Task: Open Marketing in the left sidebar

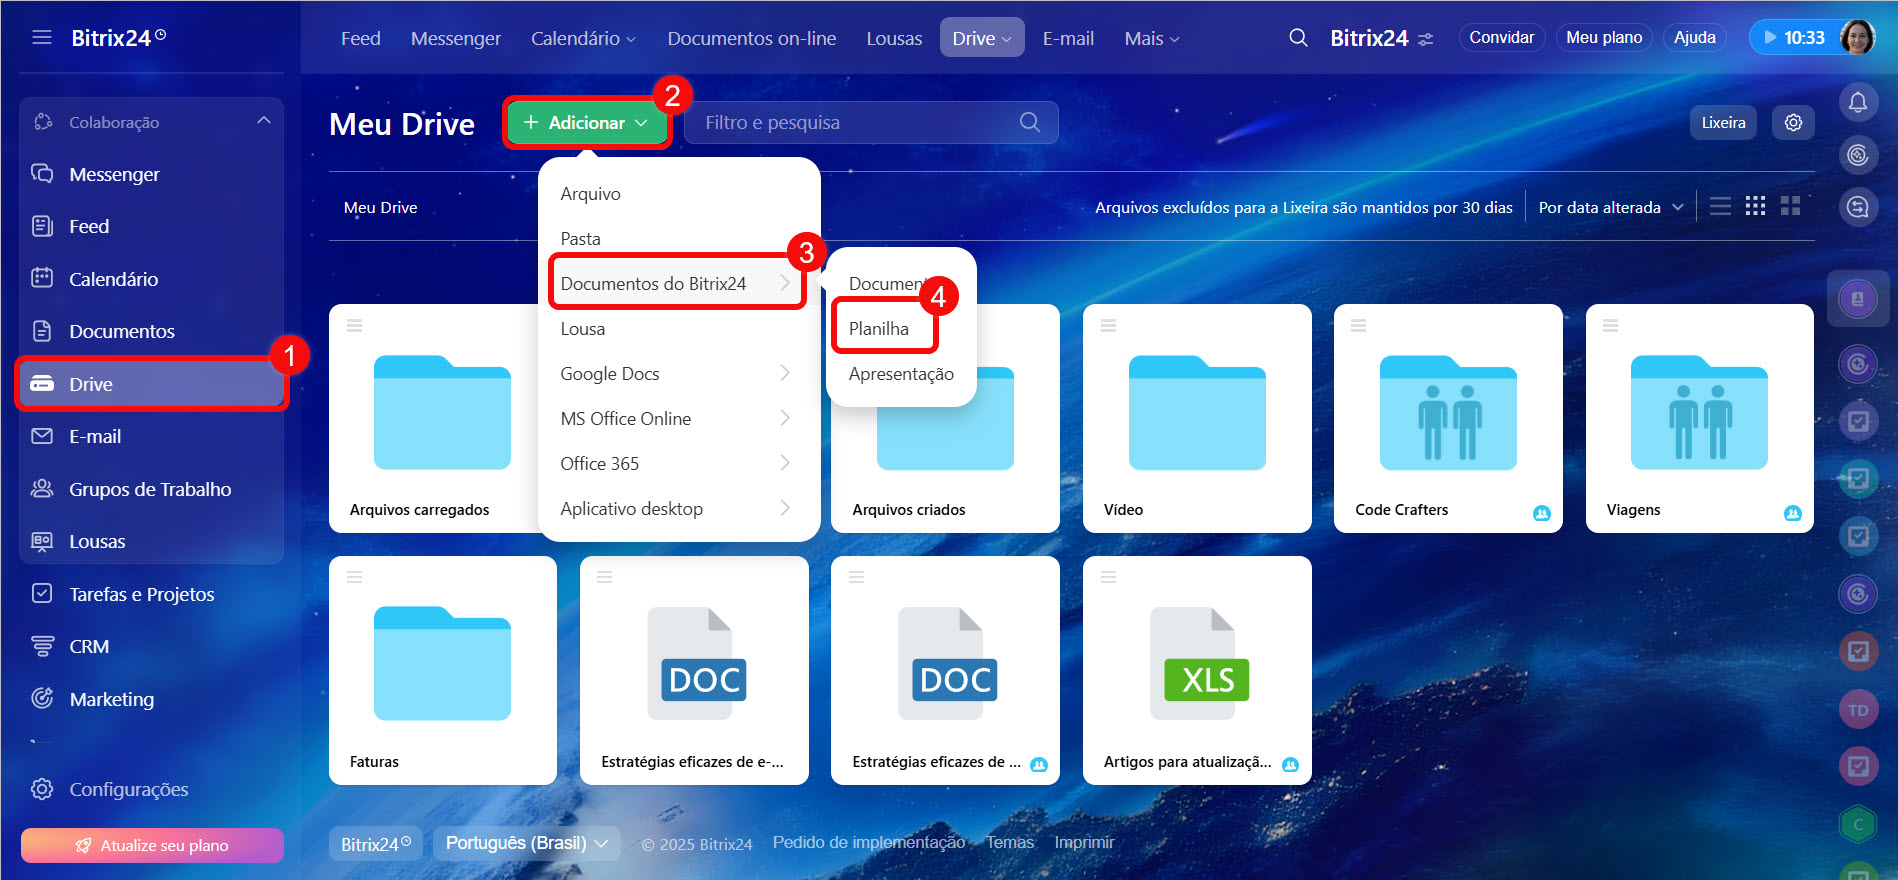Action: point(111,699)
